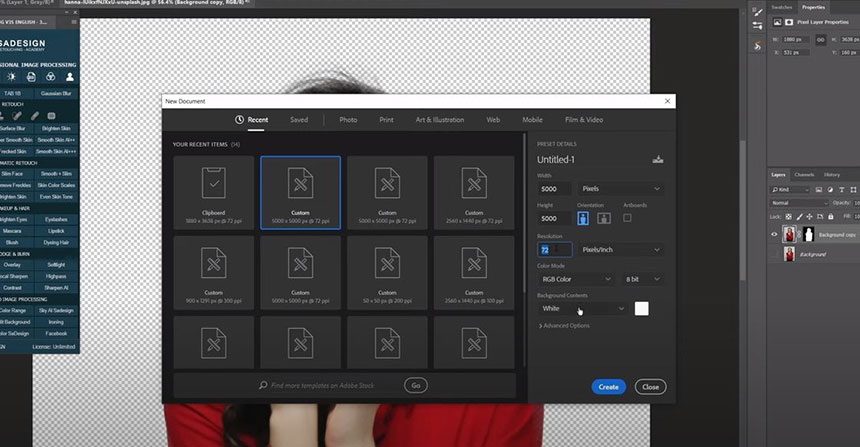The image size is (860, 447).
Task: Click the brightness sun icon in SADESIGN panel
Action: (x=12, y=77)
